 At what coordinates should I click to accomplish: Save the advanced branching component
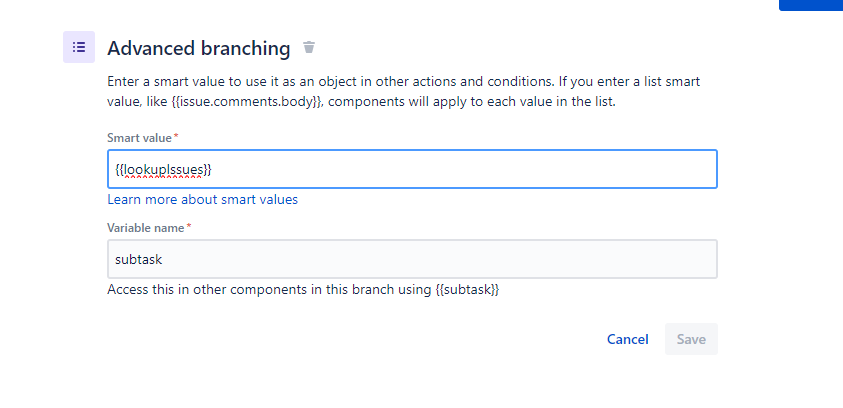691,339
